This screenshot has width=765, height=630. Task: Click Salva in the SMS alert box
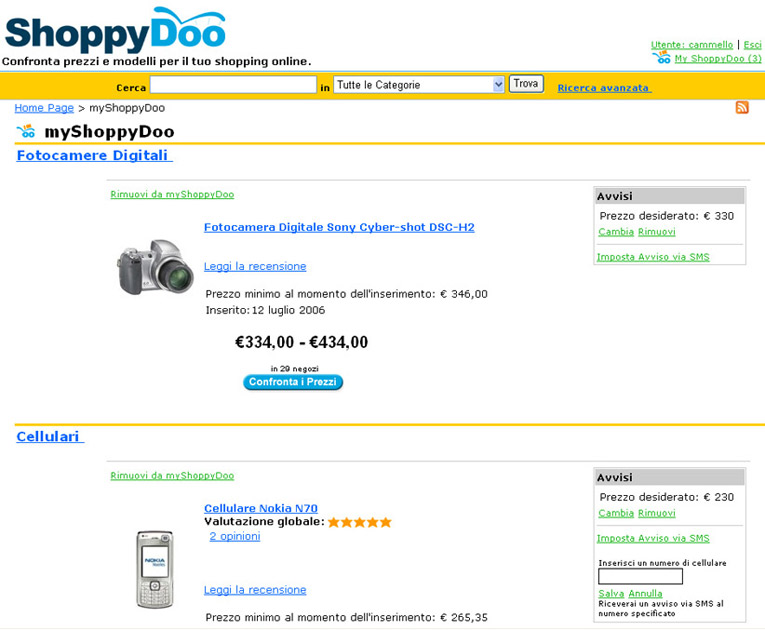611,593
